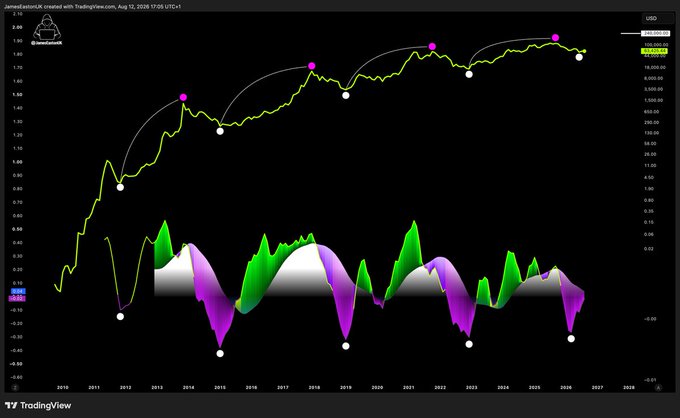This screenshot has height=418, width=680.
Task: Select the white price bottom marker near 2012
Action: pos(120,187)
